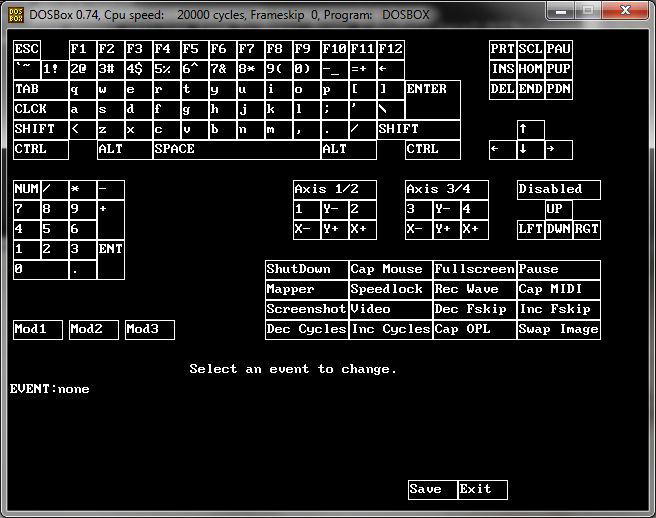Screen dimensions: 656x518
Task: Select the numpad 0 key
Action: tap(41, 269)
